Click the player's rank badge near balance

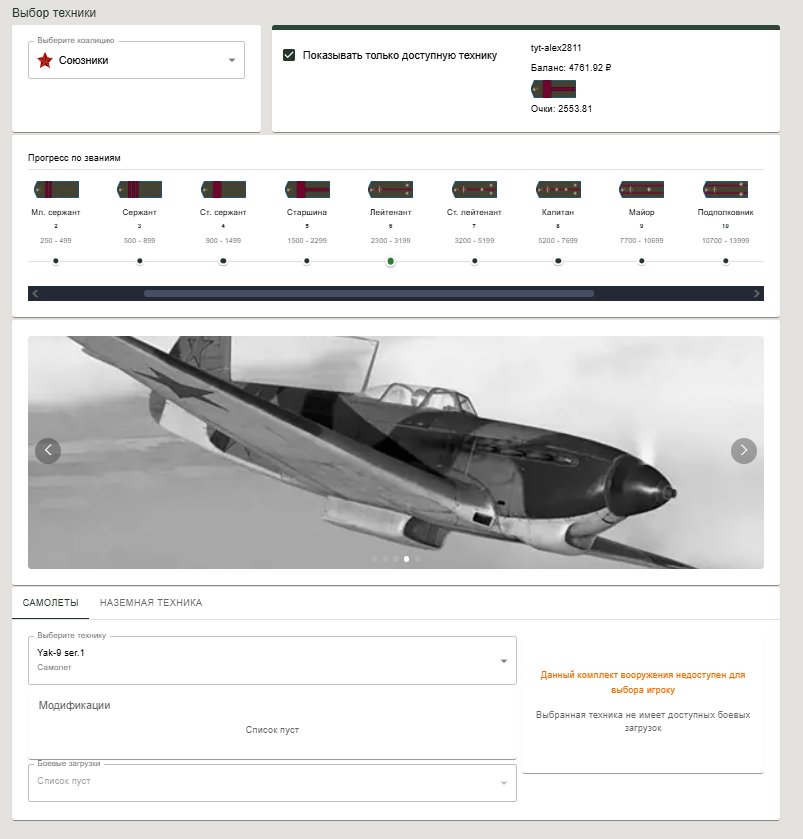(553, 89)
